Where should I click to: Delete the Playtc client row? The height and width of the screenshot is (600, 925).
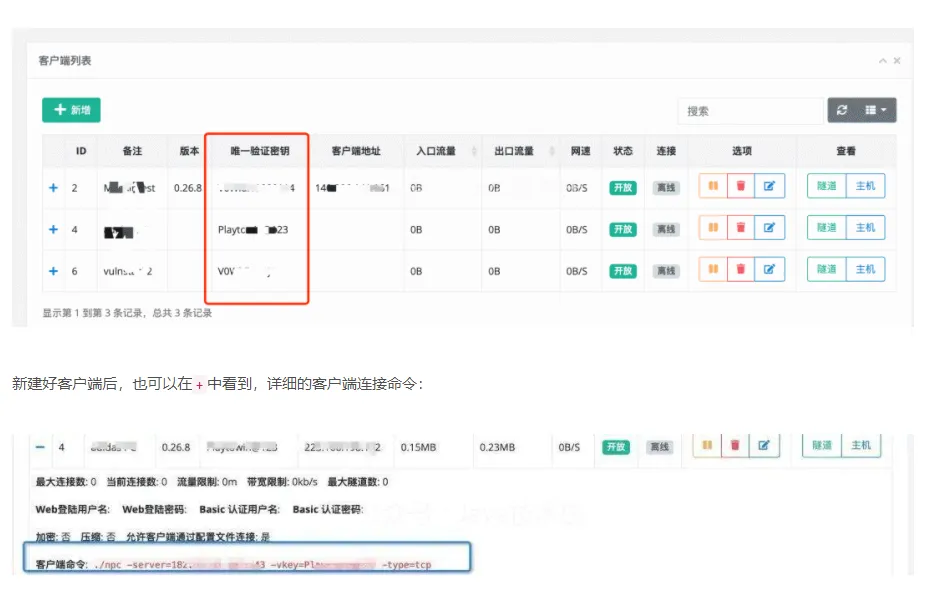click(741, 228)
